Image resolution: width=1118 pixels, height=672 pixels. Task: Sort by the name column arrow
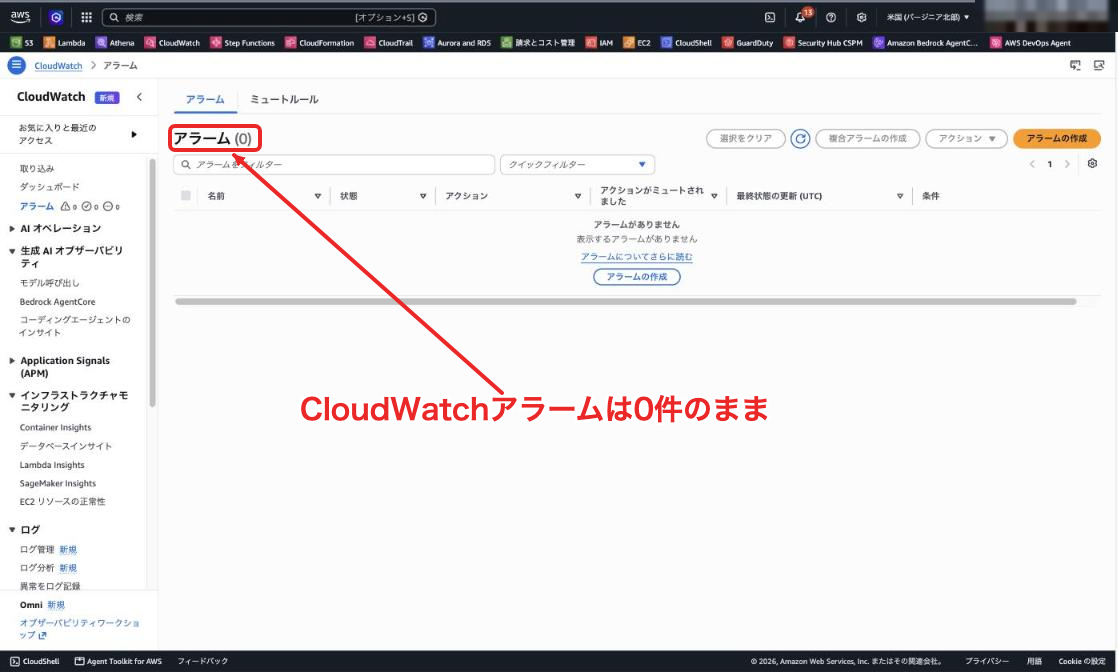[x=317, y=195]
